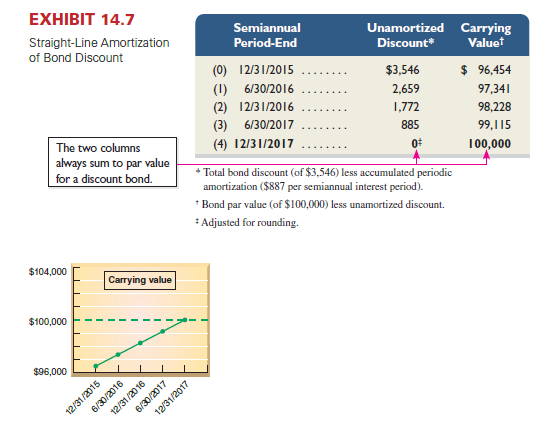Click the 99,115 carrying value

coord(494,125)
